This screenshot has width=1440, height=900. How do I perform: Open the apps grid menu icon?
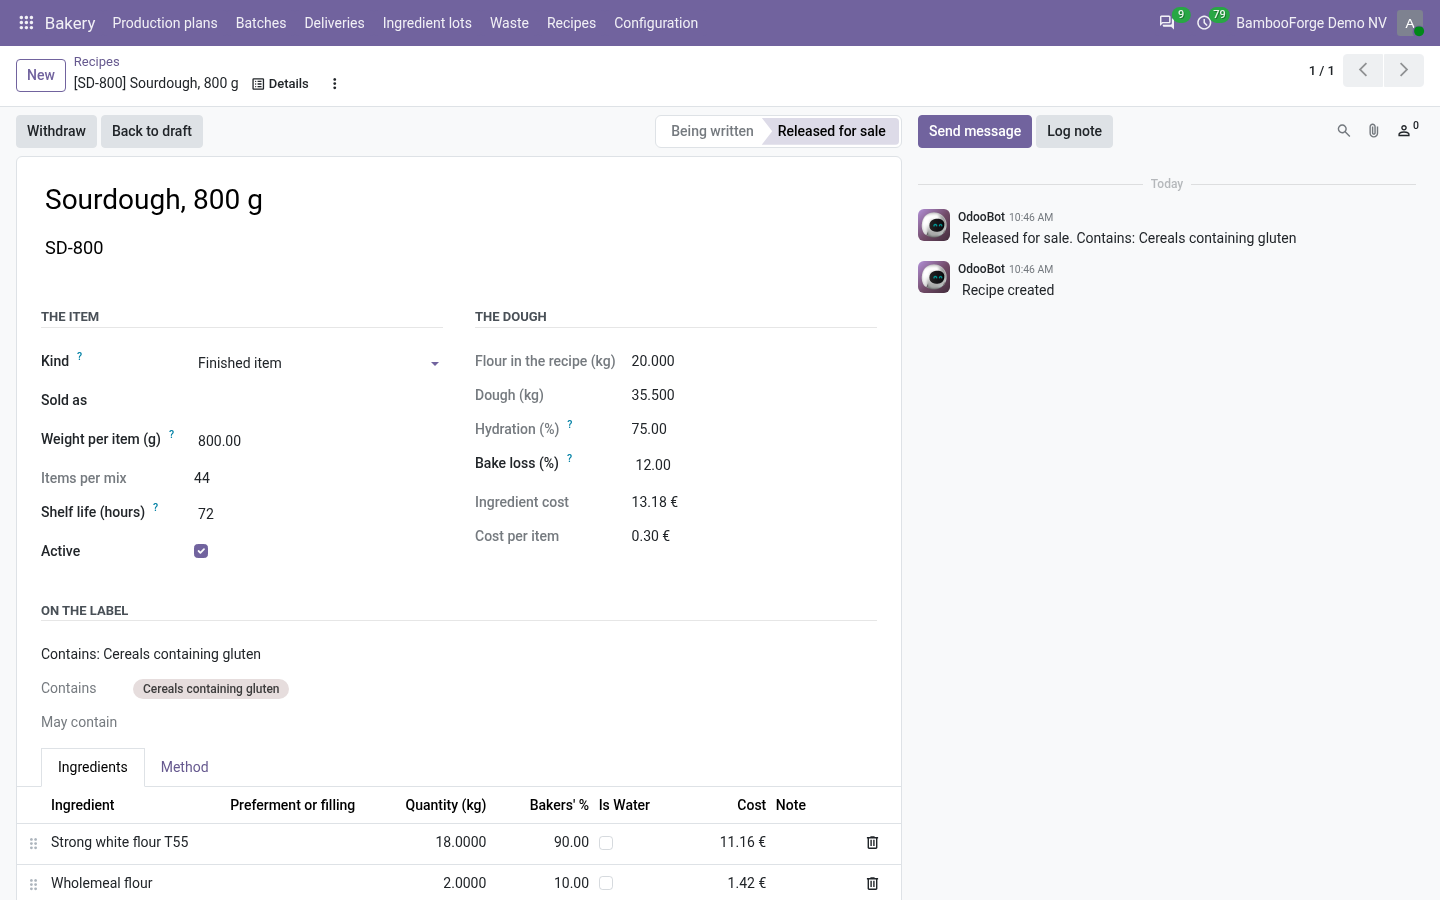click(27, 23)
